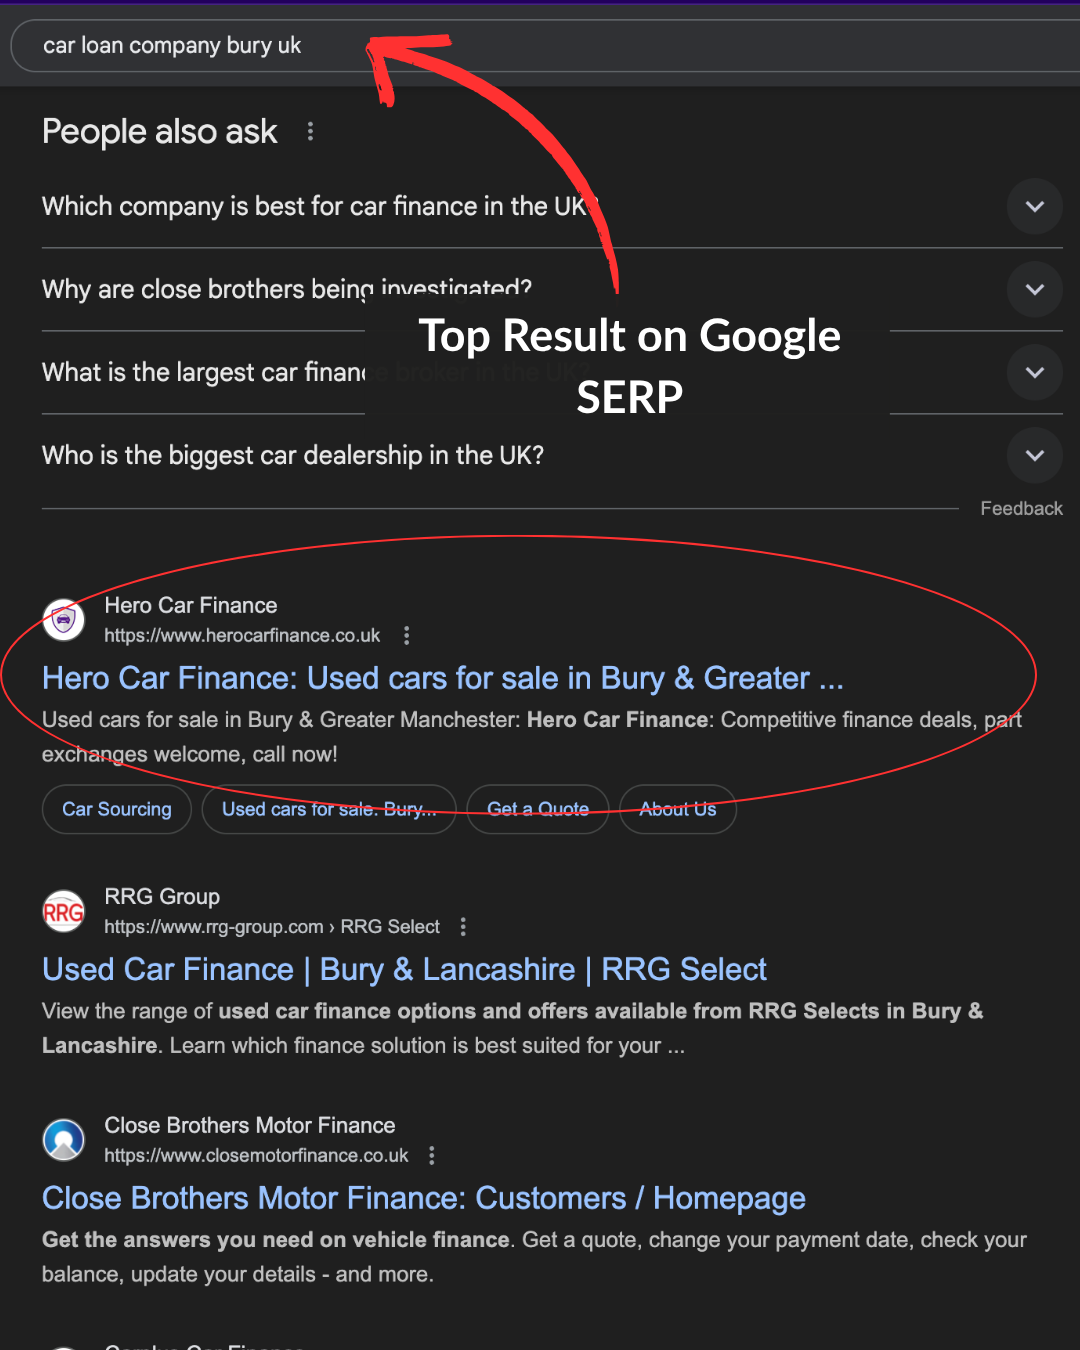Open 'Hero Car Finance: Used cars for sale' result
This screenshot has width=1080, height=1350.
click(x=442, y=678)
